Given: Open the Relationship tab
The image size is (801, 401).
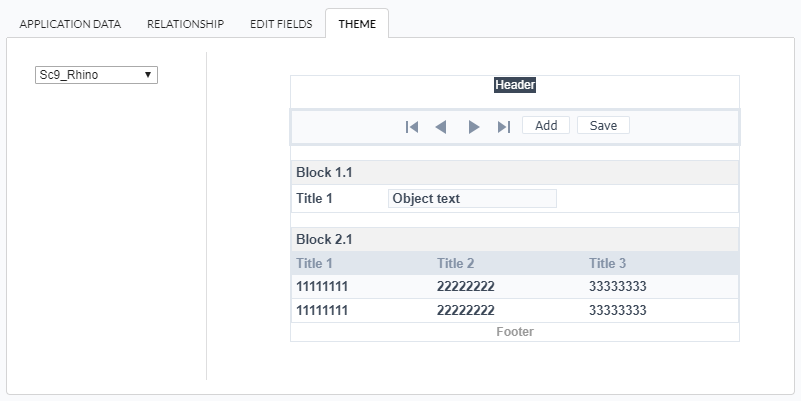Looking at the screenshot, I should tap(185, 24).
